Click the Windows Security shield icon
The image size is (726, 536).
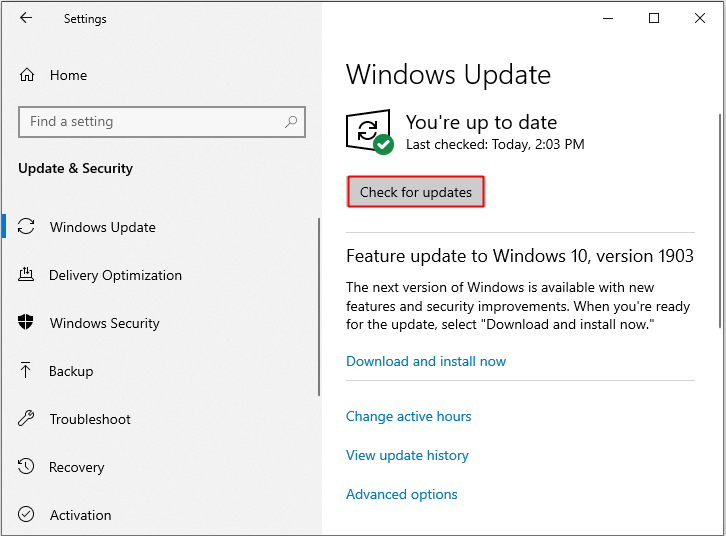[27, 323]
